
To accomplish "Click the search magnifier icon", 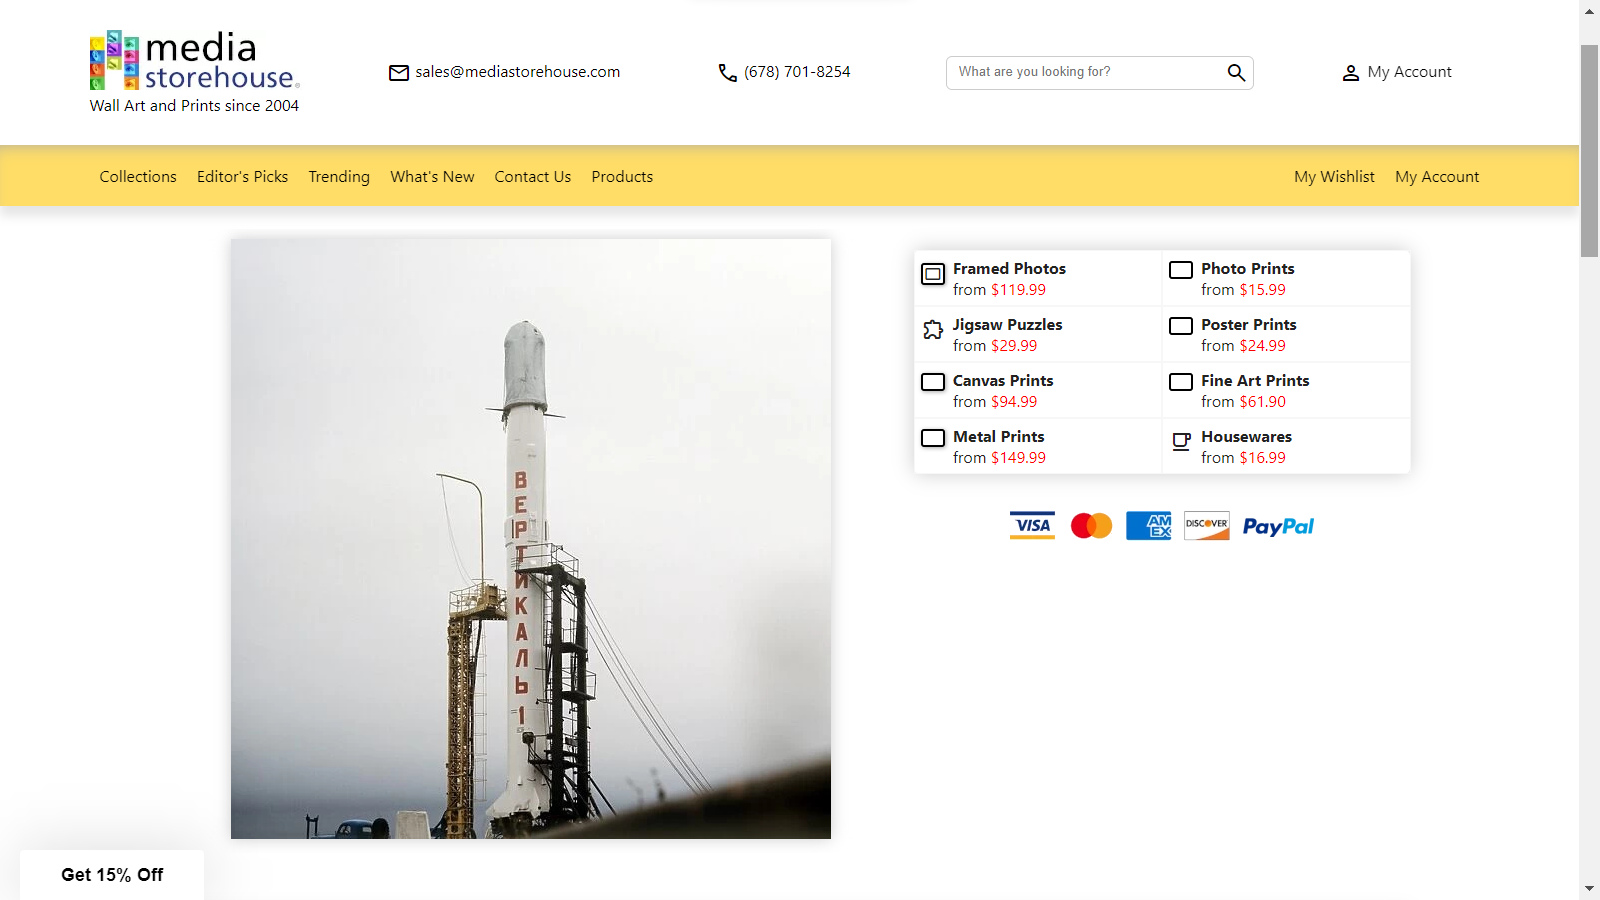I will point(1236,73).
